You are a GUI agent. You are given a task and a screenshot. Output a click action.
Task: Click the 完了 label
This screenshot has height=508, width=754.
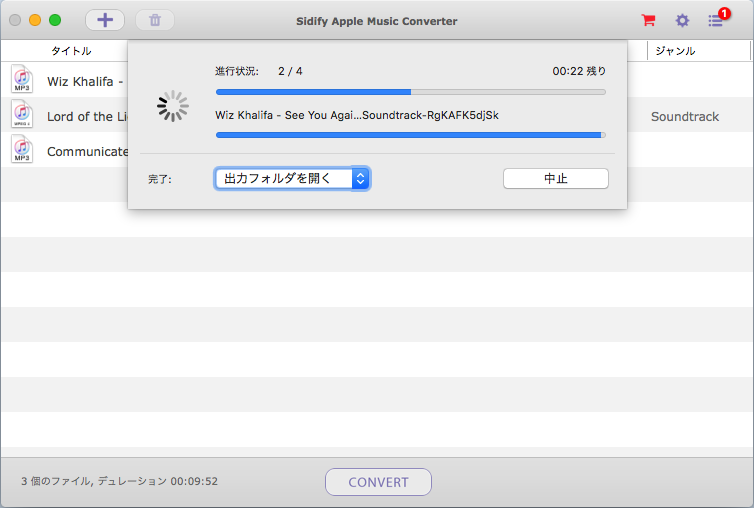[160, 179]
